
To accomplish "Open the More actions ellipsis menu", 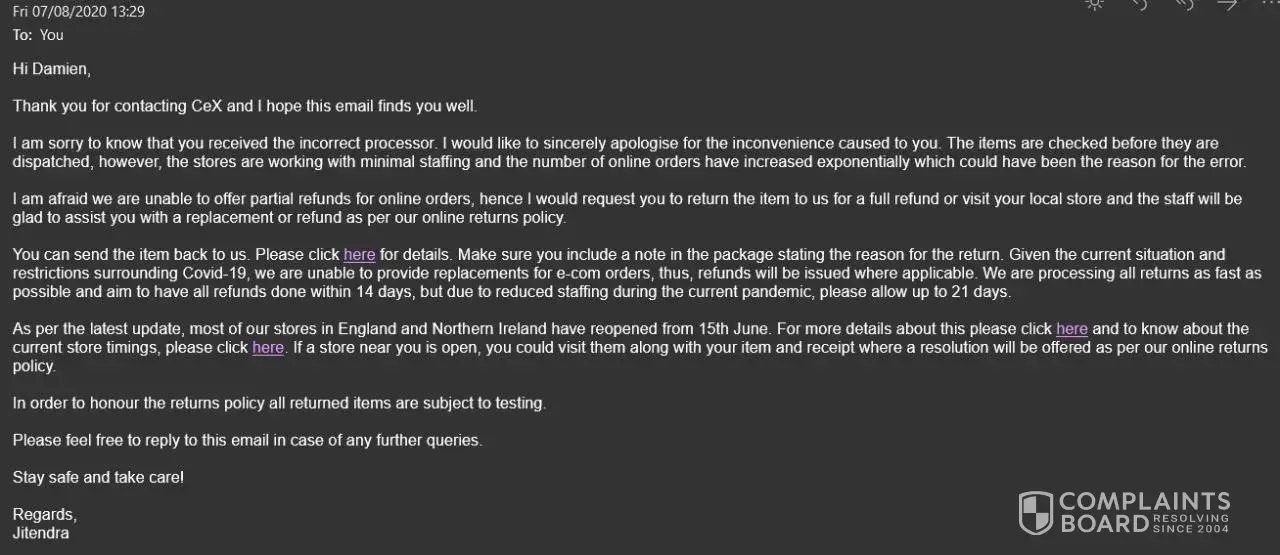I will pos(1270,4).
